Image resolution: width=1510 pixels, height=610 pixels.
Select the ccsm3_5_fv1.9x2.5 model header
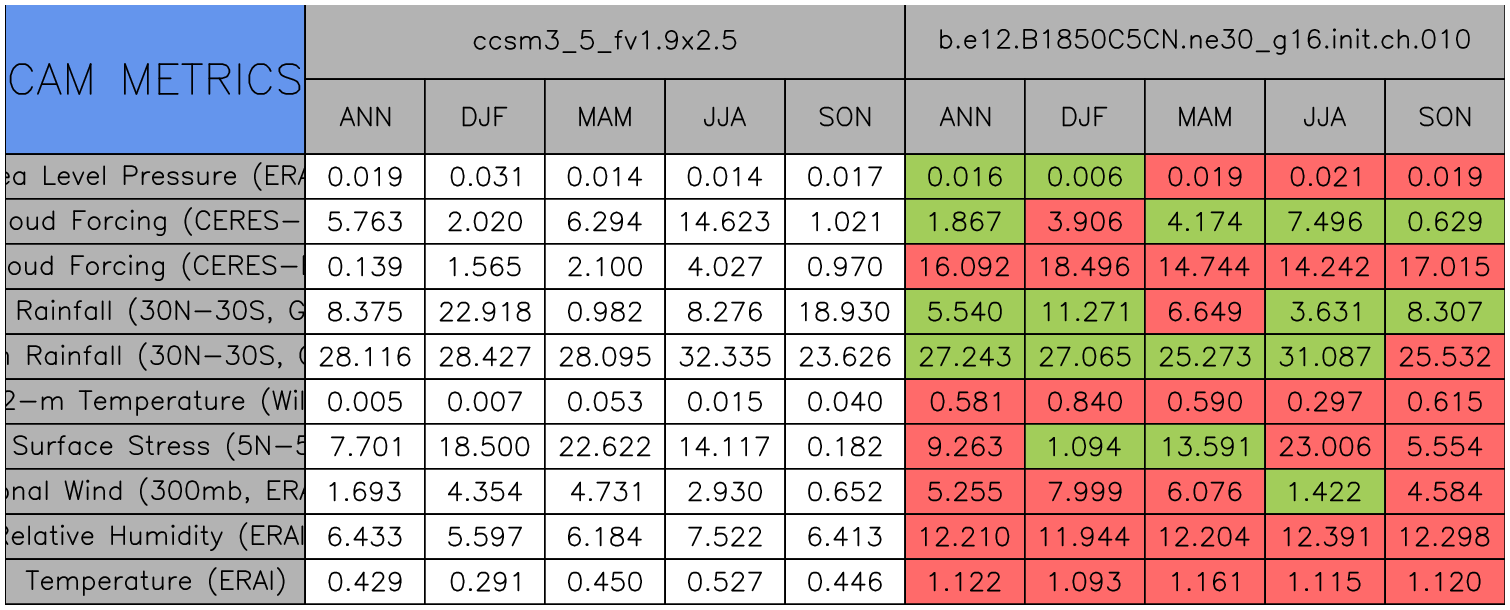pyautogui.click(x=604, y=41)
